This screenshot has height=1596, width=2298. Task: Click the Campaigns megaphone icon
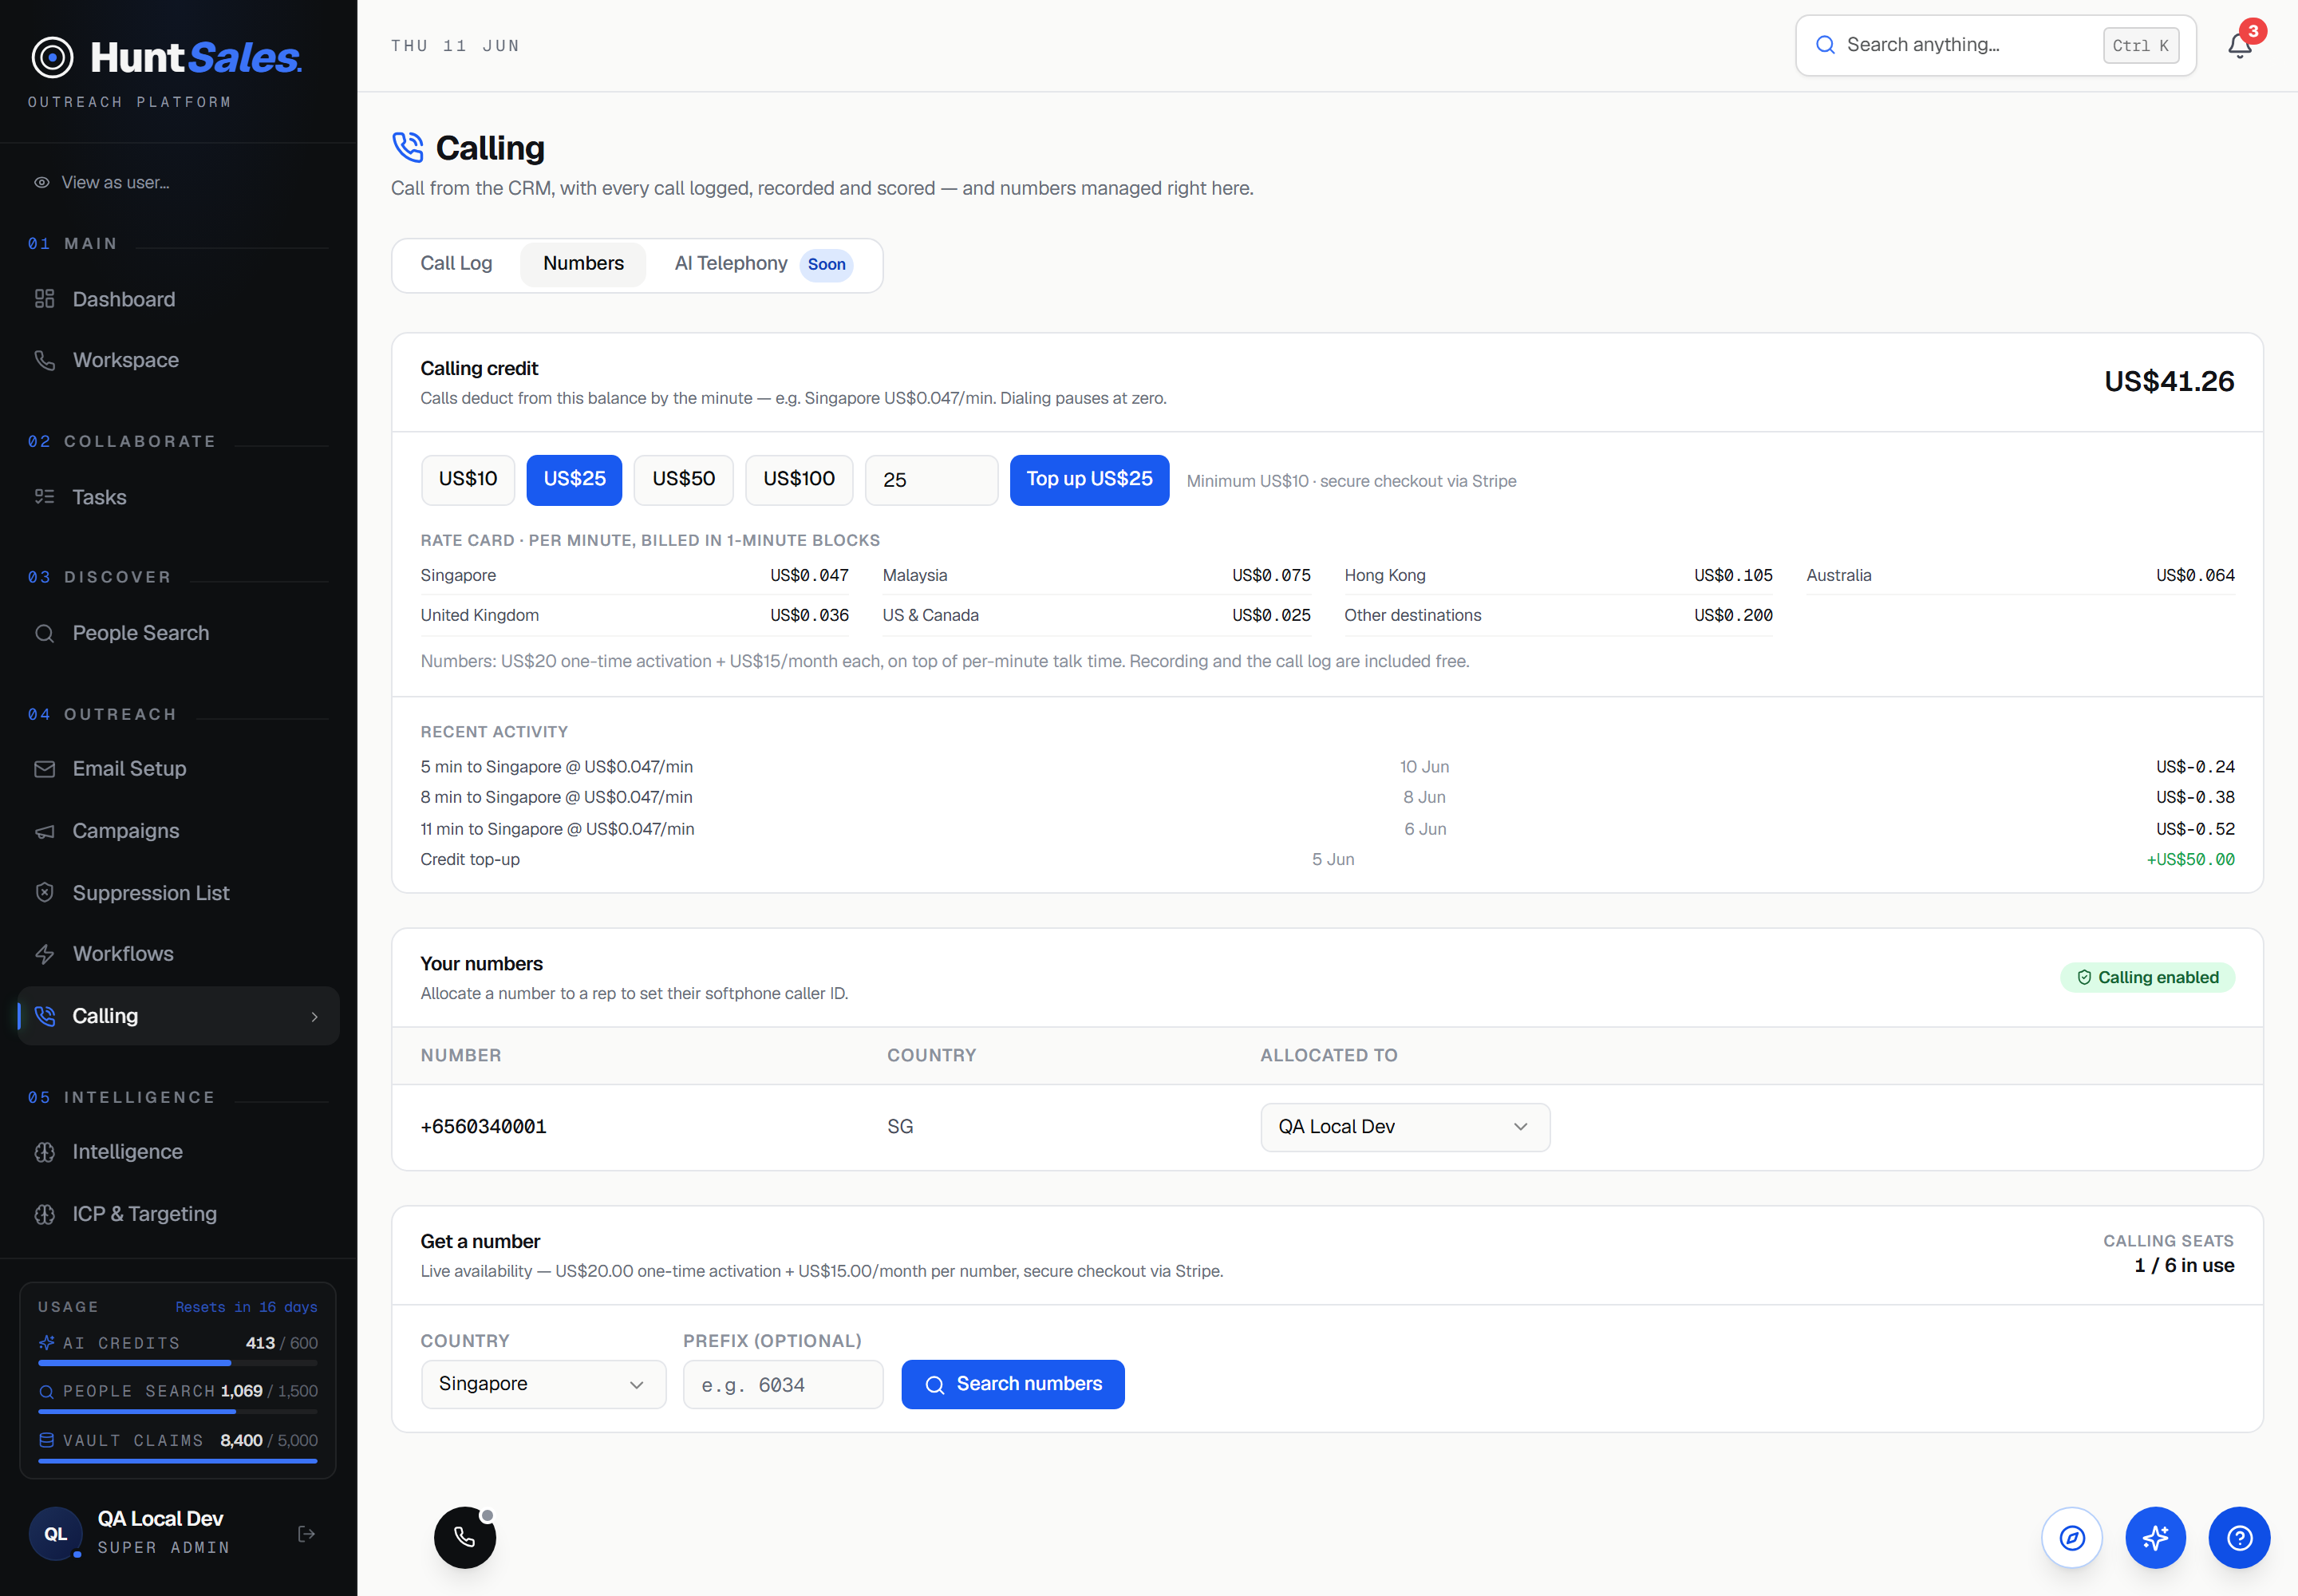pyautogui.click(x=44, y=831)
